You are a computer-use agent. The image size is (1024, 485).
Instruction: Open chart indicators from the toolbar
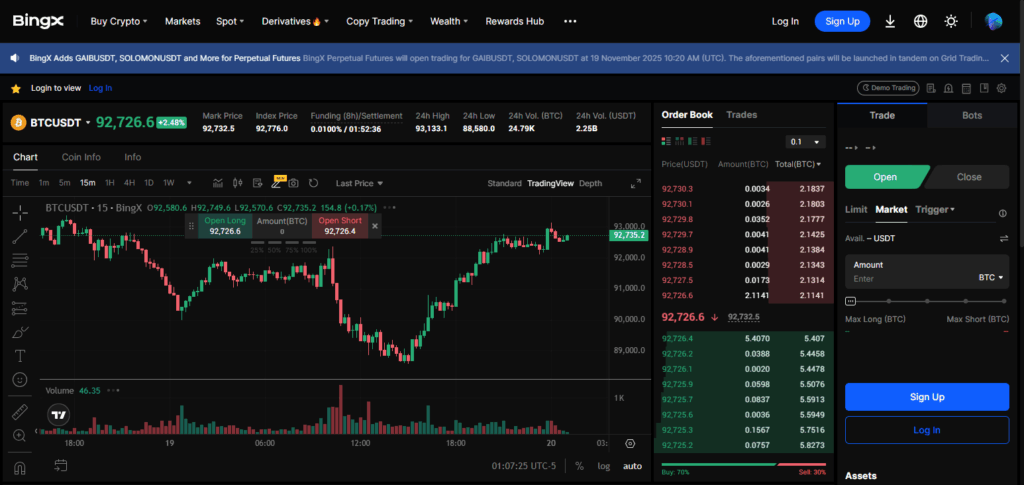point(217,183)
